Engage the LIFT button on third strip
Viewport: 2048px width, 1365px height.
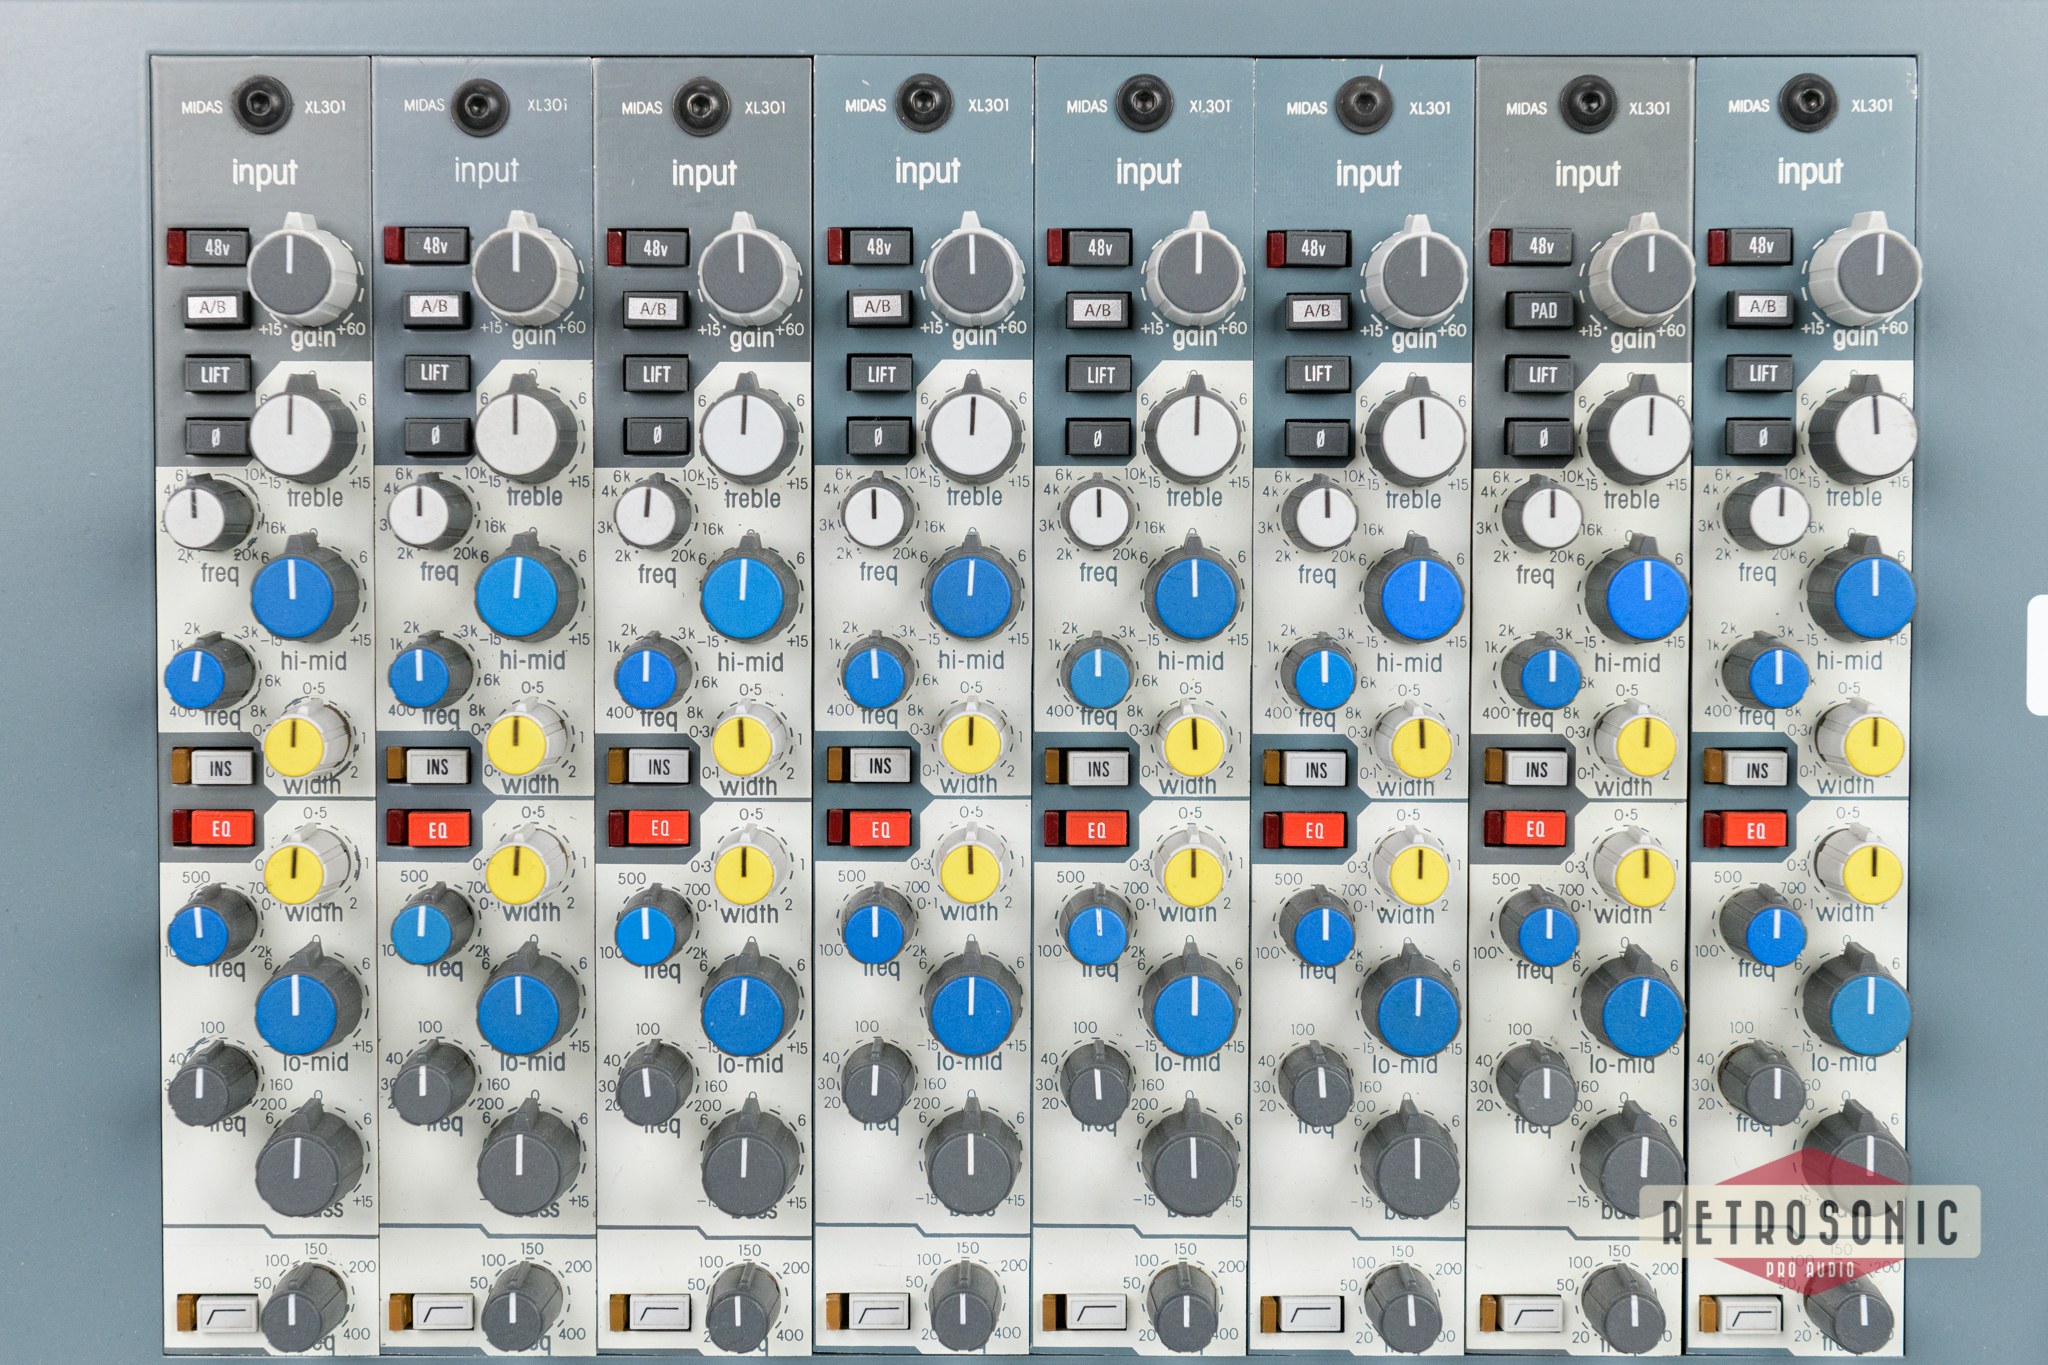click(657, 375)
